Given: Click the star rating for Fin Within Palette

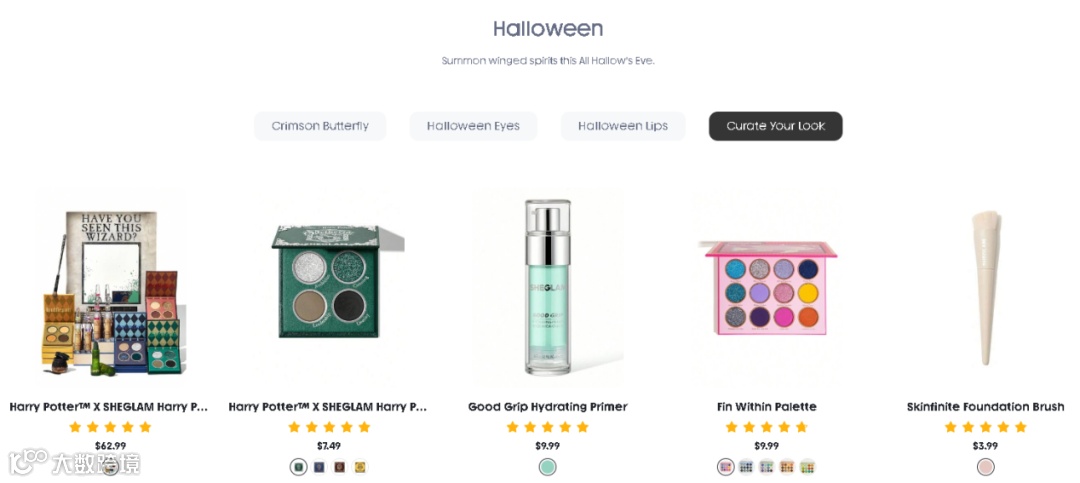Looking at the screenshot, I should pyautogui.click(x=767, y=427).
